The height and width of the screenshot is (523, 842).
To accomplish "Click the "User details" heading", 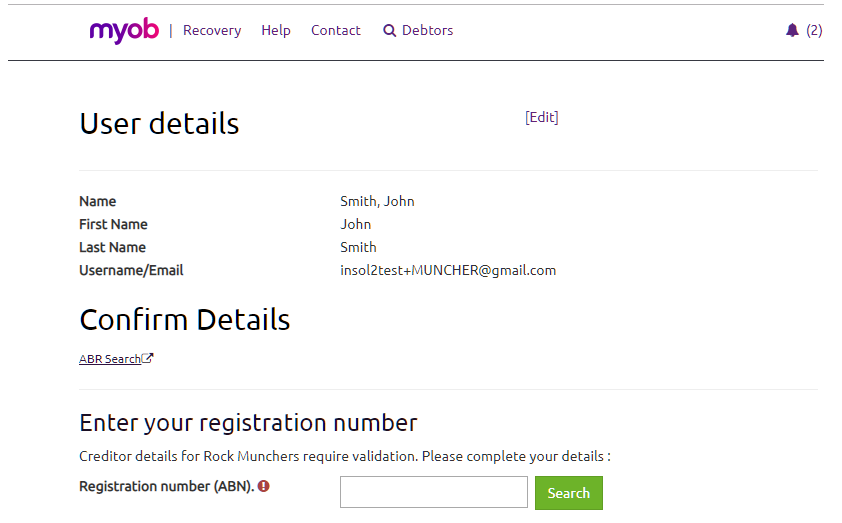I will pos(159,123).
